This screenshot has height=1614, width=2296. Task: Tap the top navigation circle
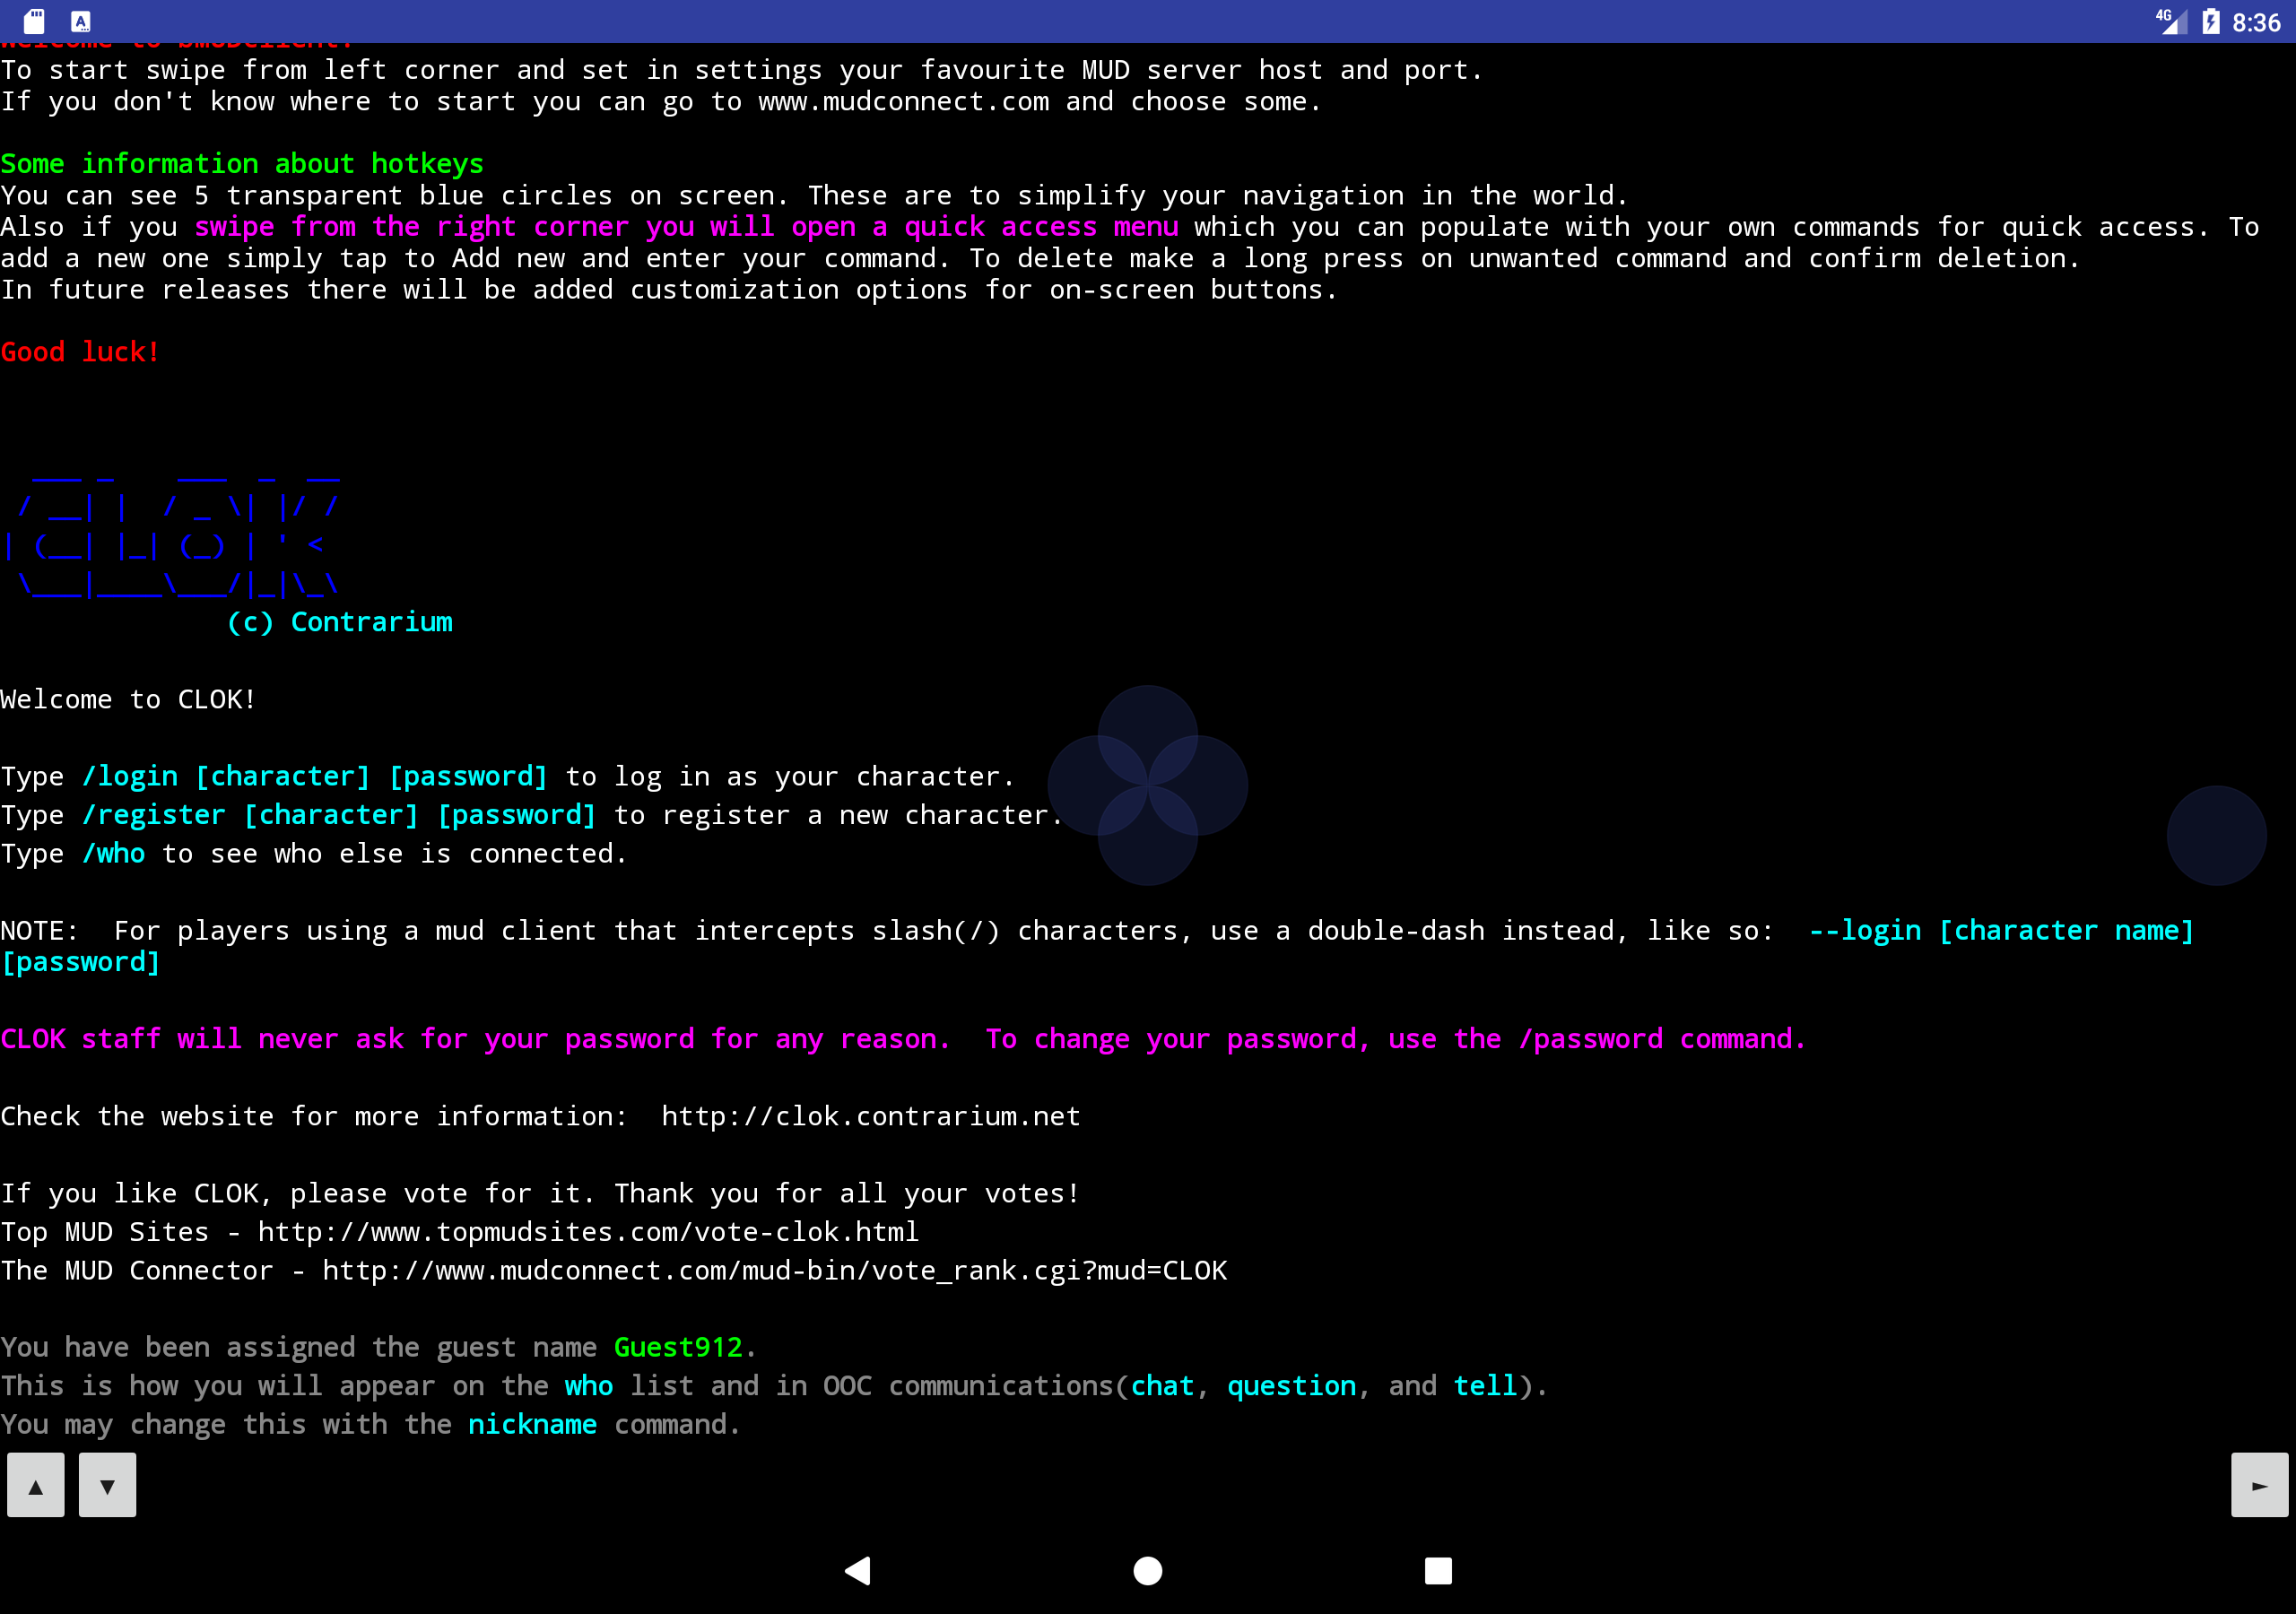coord(1148,735)
